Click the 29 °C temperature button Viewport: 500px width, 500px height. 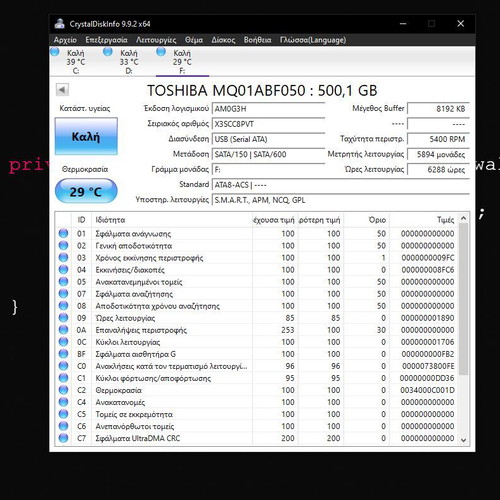point(86,191)
